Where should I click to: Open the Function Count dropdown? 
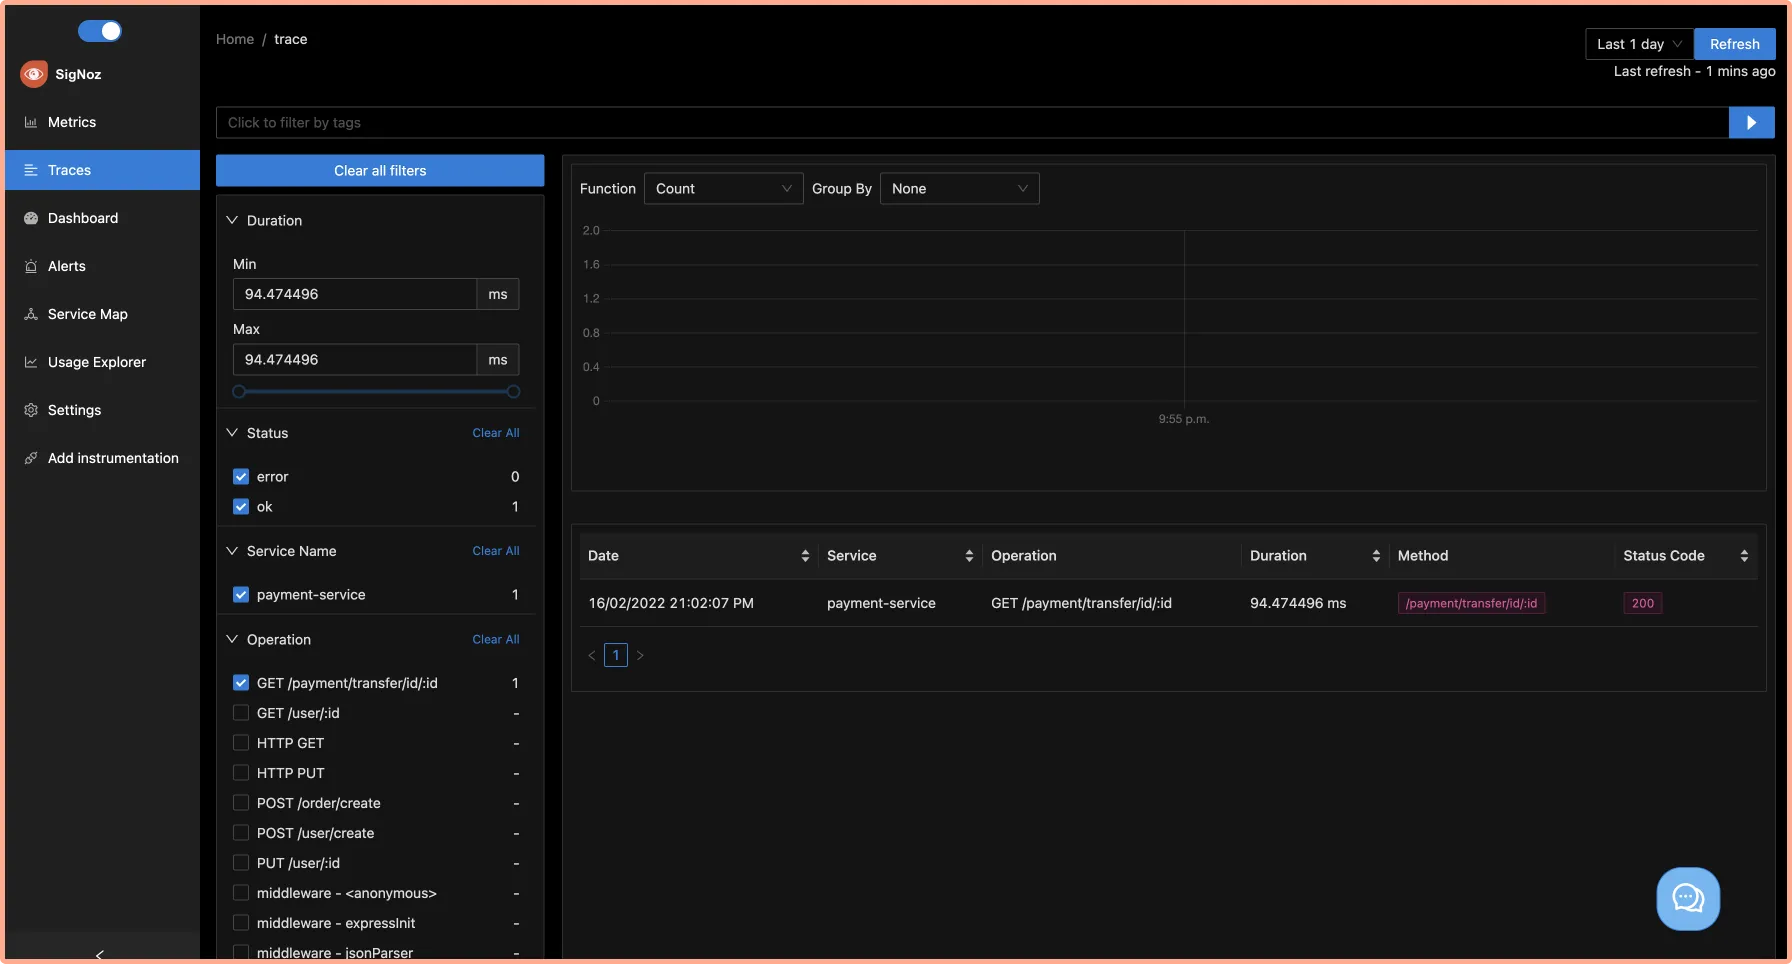723,188
